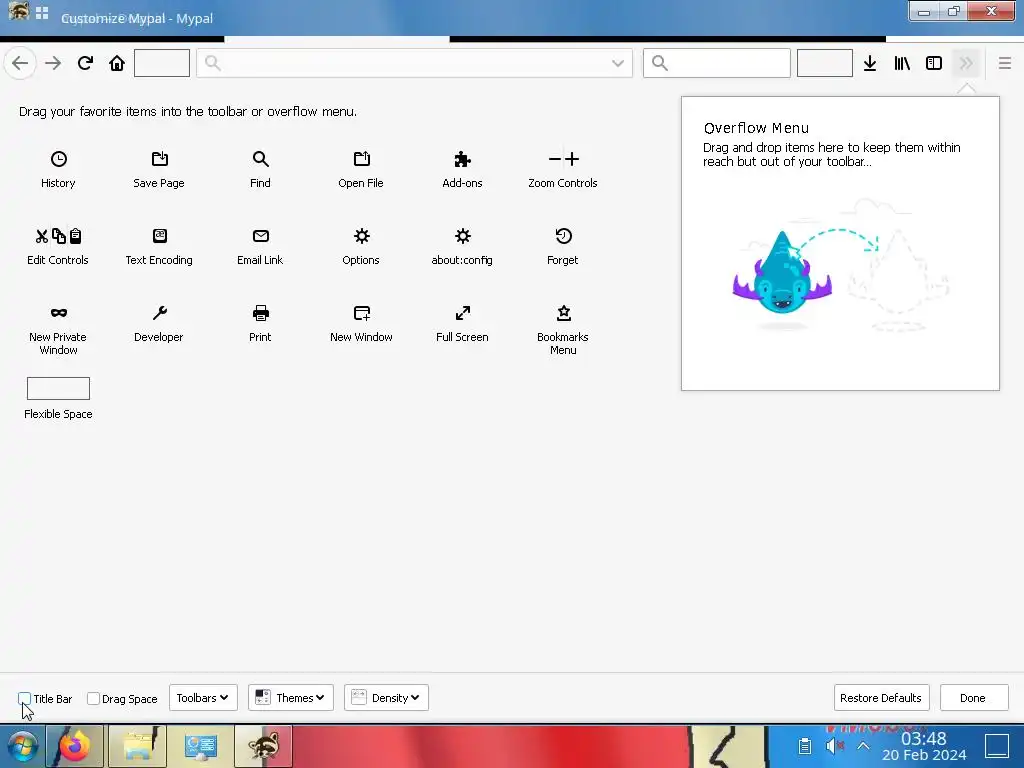This screenshot has width=1024, height=768.
Task: Enable the Drag Space checkbox
Action: pyautogui.click(x=93, y=698)
